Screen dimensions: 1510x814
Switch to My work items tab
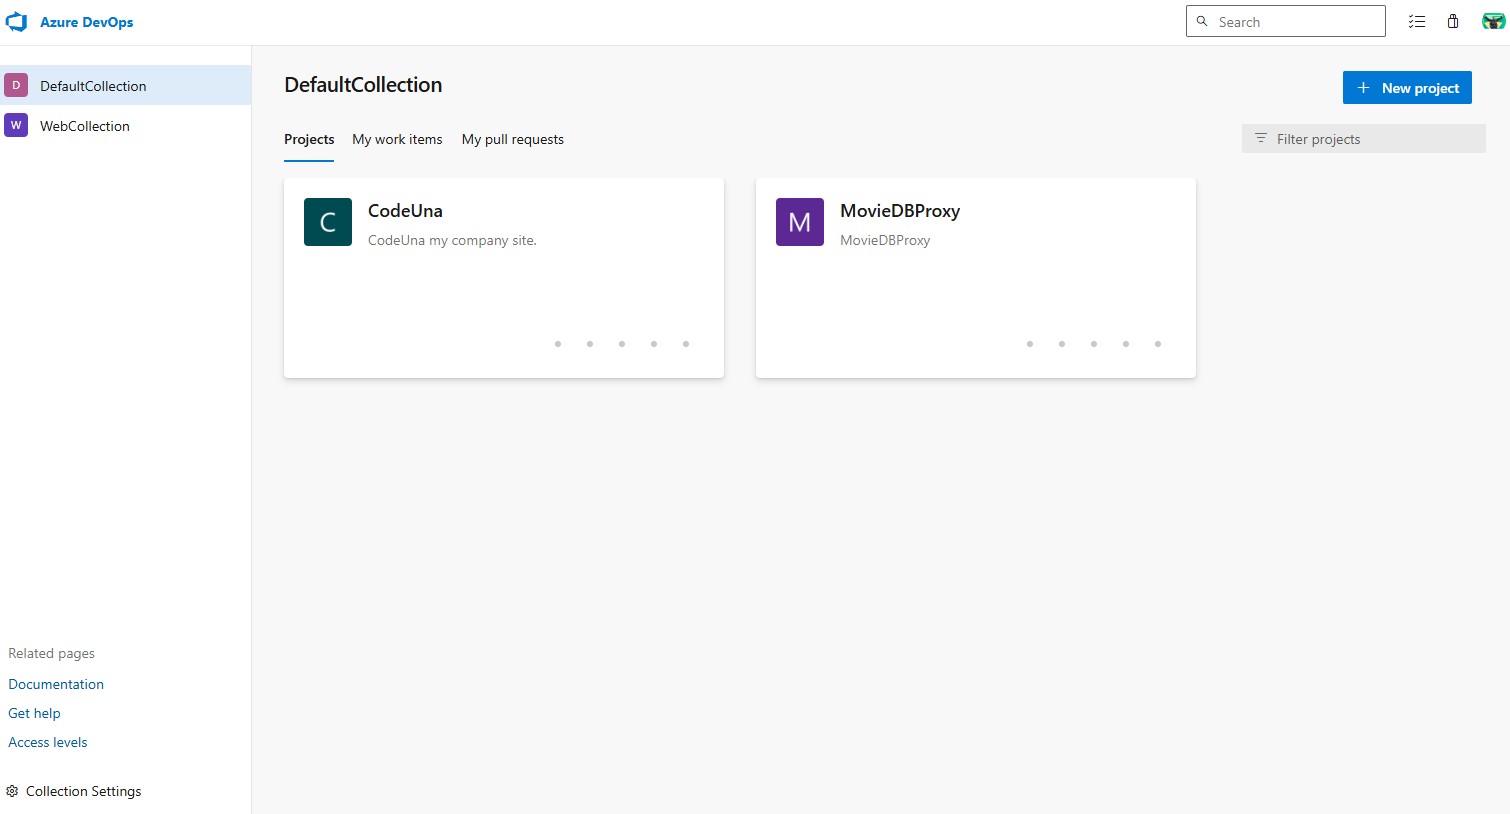tap(397, 139)
